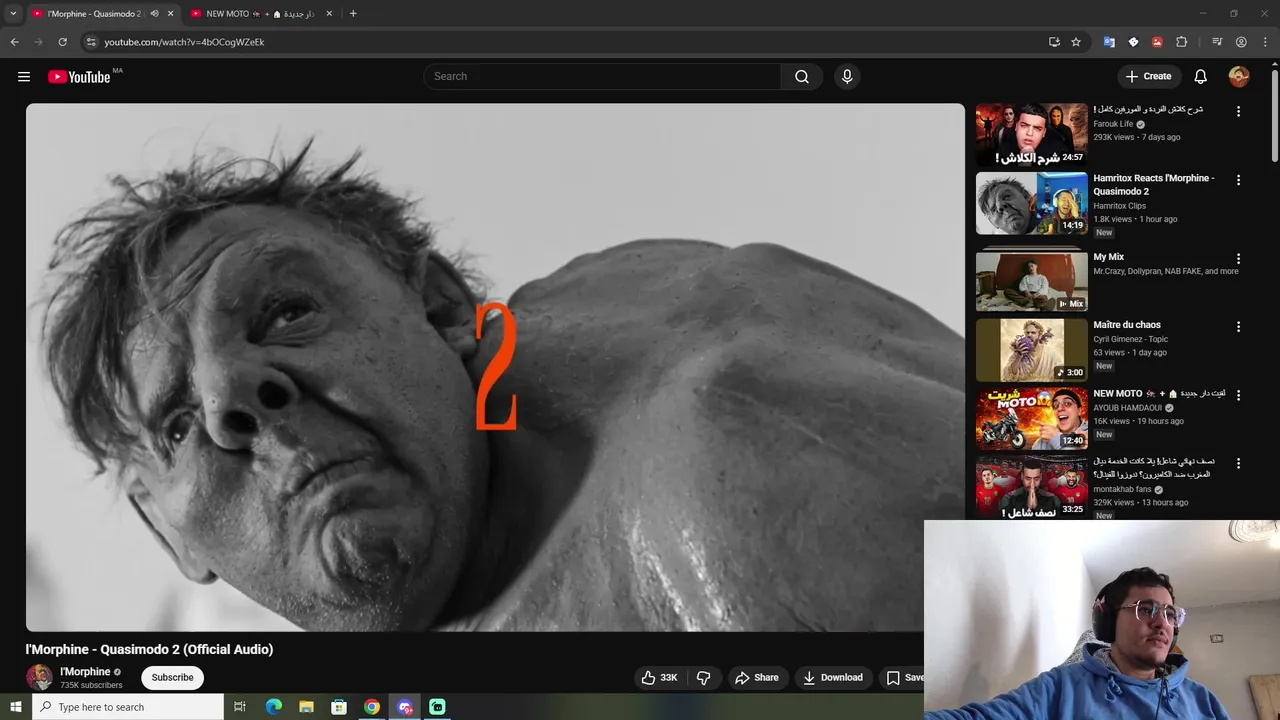This screenshot has height=720, width=1280.
Task: Open the Chrome profile icon
Action: pyautogui.click(x=1241, y=42)
